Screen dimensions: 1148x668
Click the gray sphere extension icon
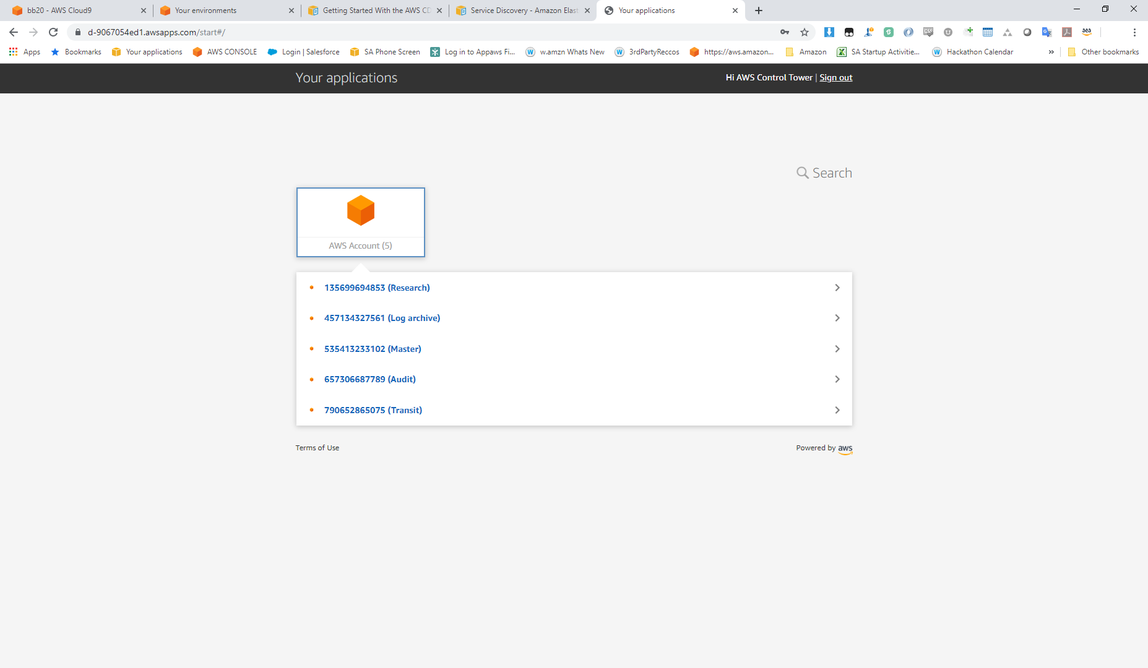pyautogui.click(x=1027, y=32)
